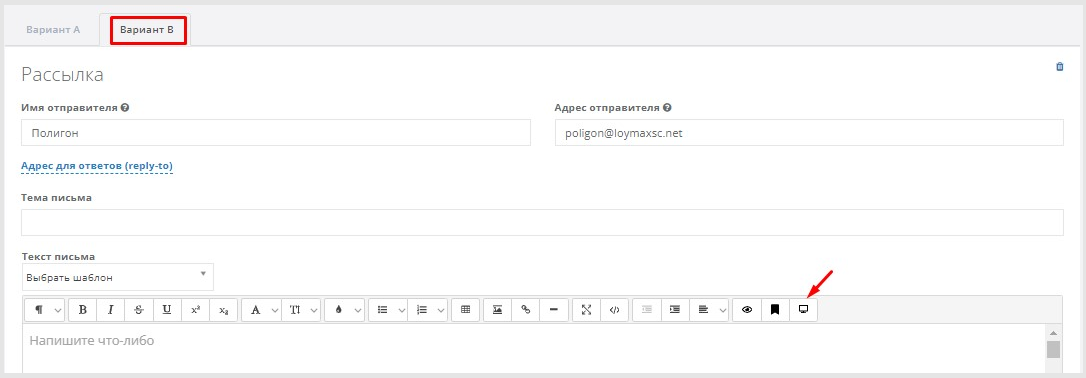Toggle bold formatting in editor toolbar

82,310
